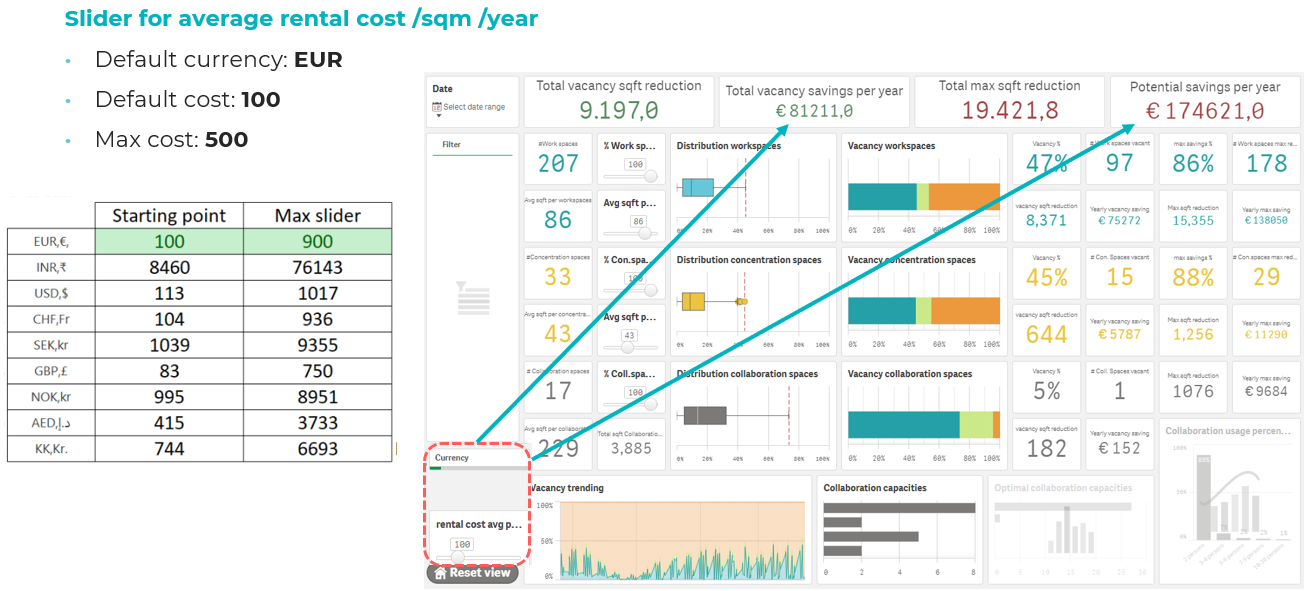
Task: Select the Total vacancy sqft reduction value 9.197,0
Action: 619,110
